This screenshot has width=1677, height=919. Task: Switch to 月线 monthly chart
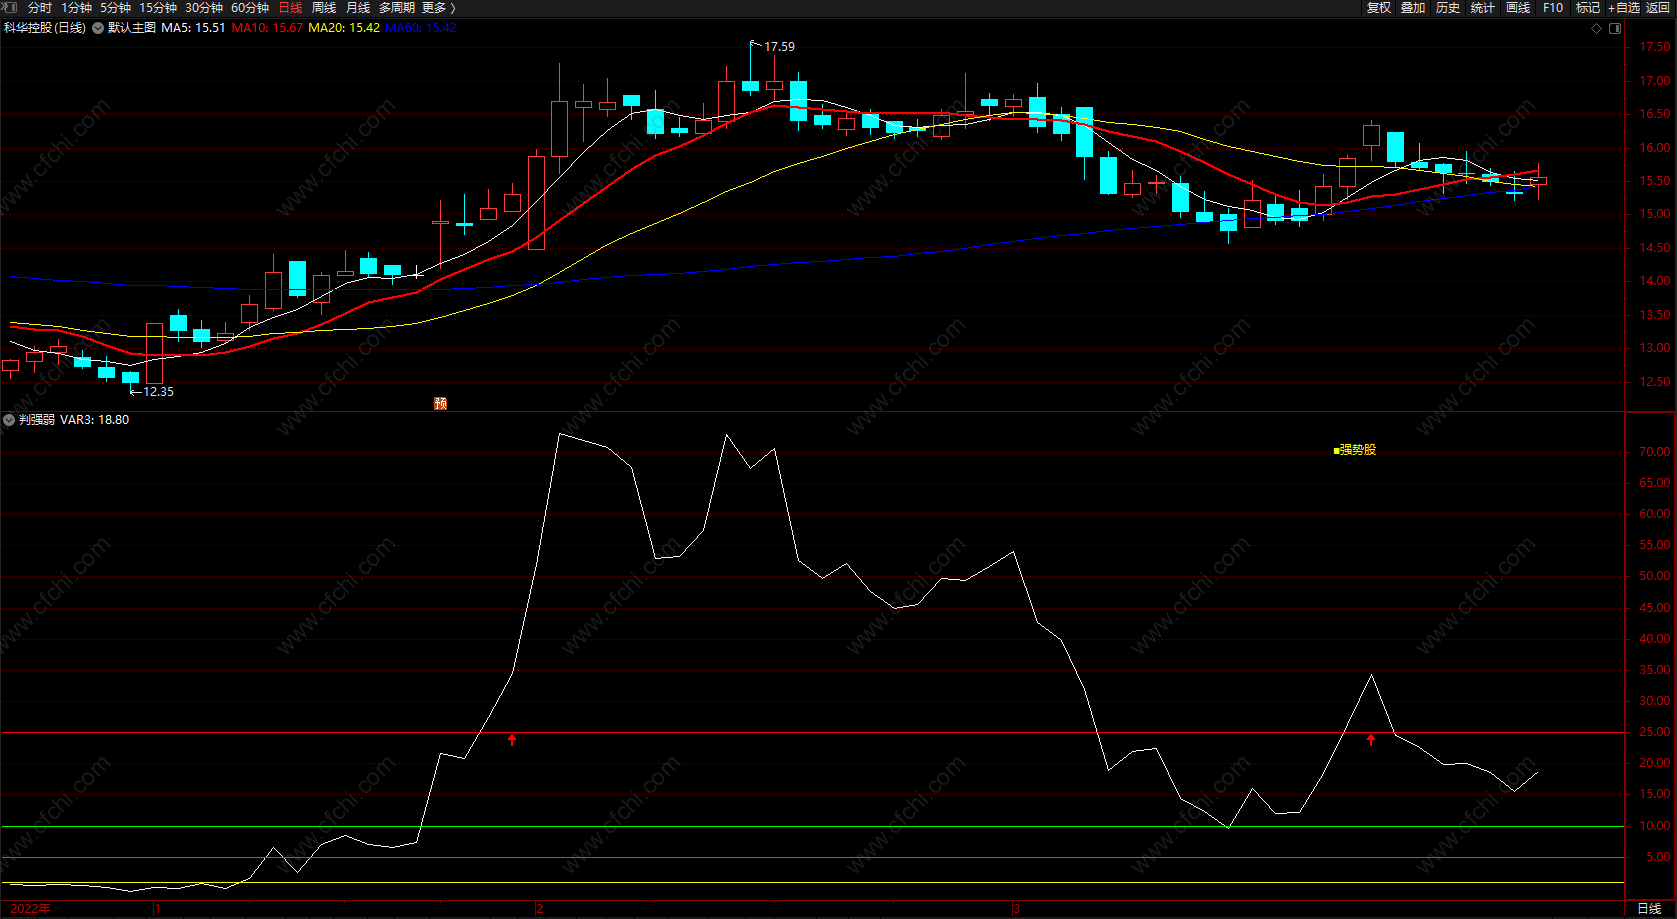coord(358,8)
